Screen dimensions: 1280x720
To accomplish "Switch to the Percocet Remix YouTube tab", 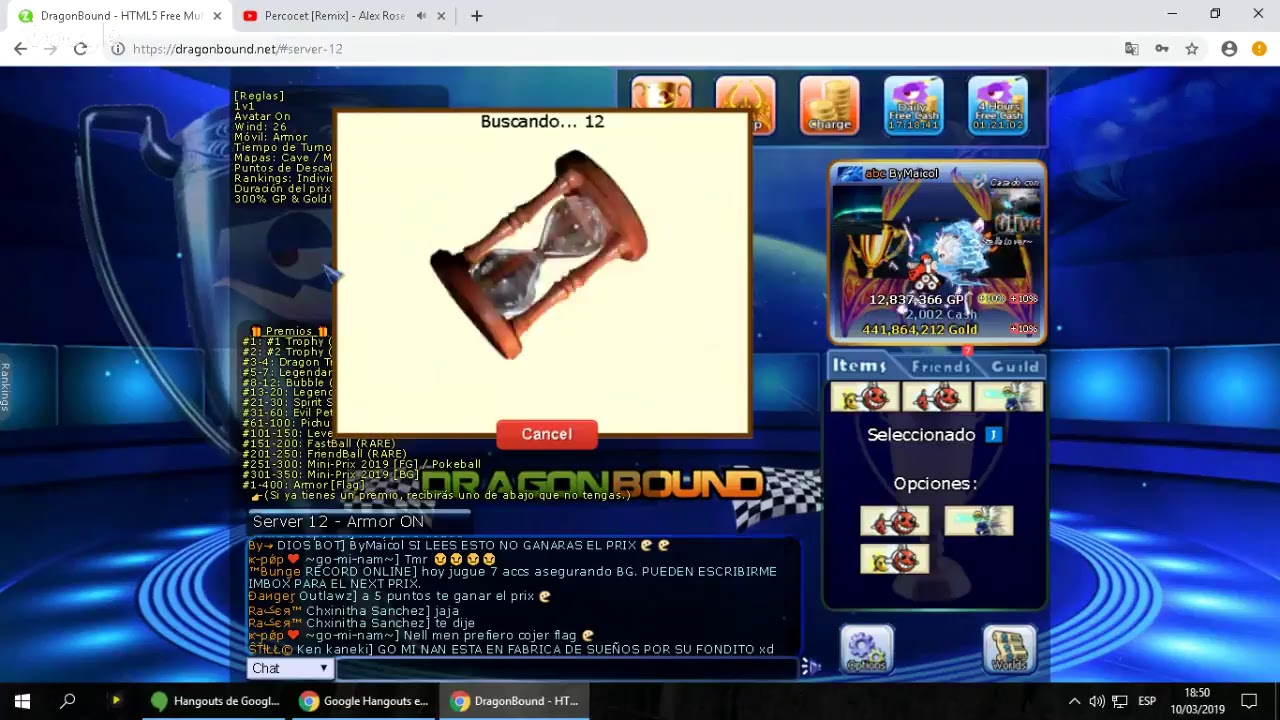I will point(335,16).
